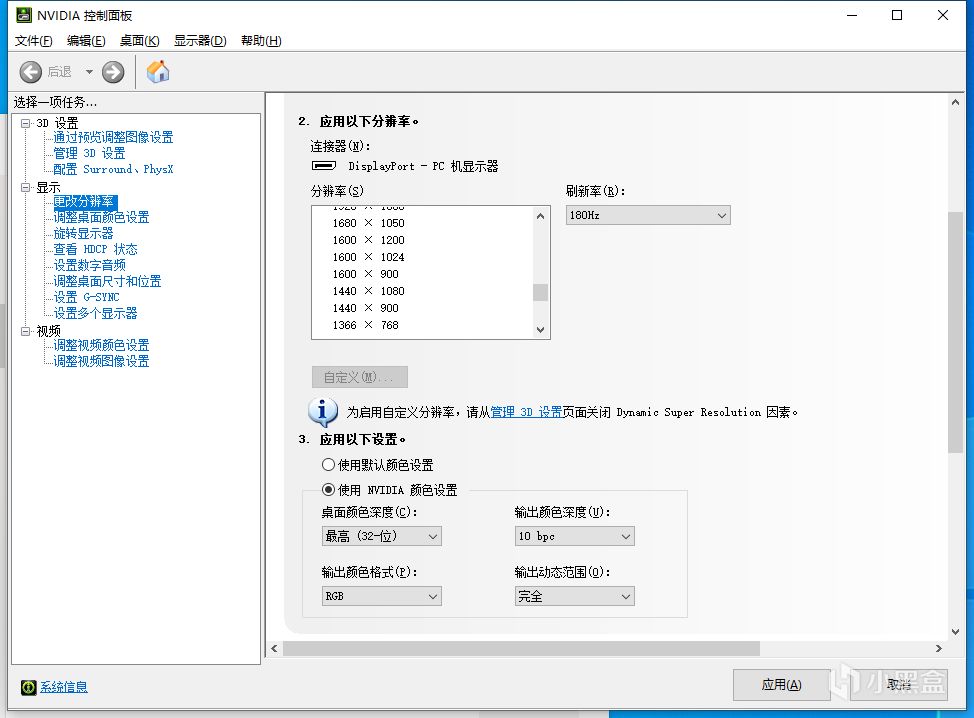Screen dimensions: 974x718
Task: Open 查看 HDCP 状态
Action: tap(96, 249)
